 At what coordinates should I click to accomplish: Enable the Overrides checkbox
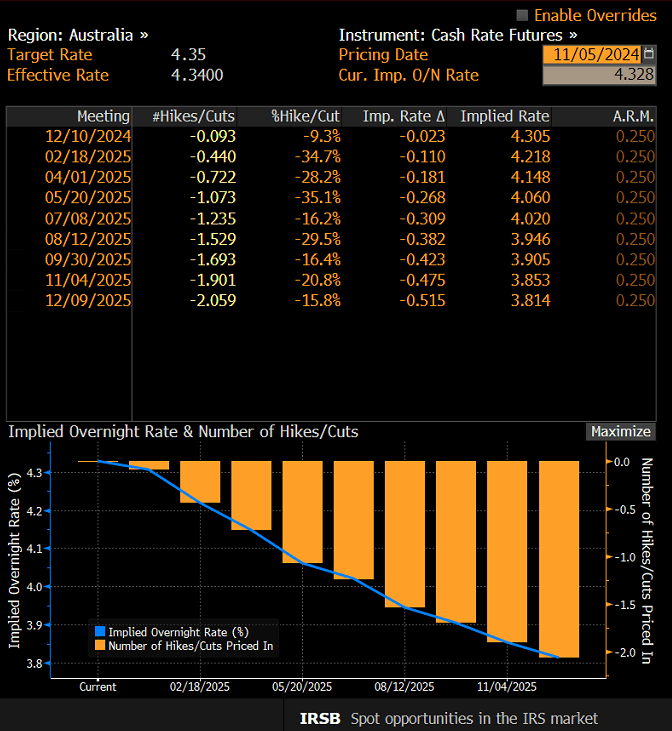pos(522,15)
